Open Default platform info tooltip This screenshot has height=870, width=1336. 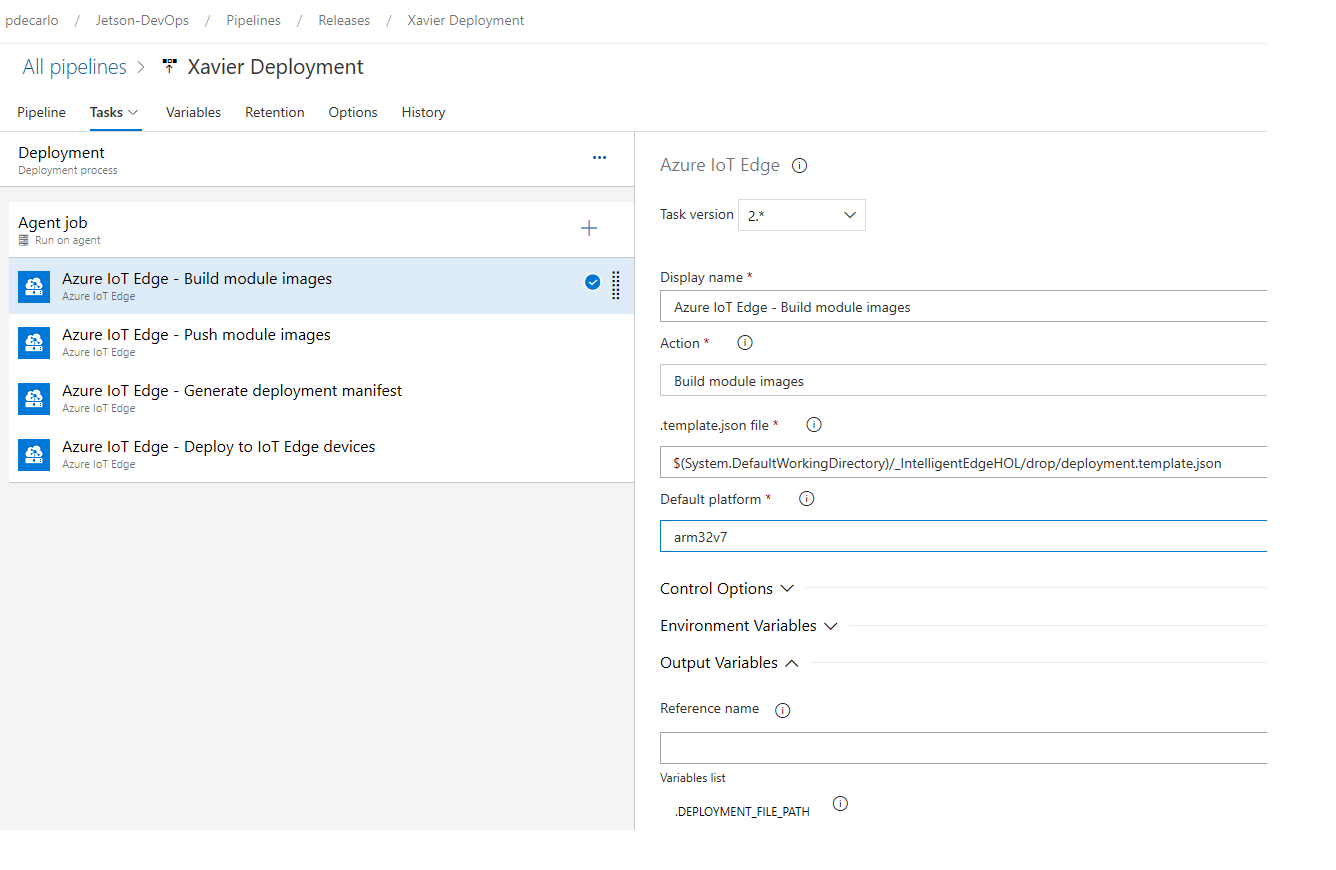806,498
